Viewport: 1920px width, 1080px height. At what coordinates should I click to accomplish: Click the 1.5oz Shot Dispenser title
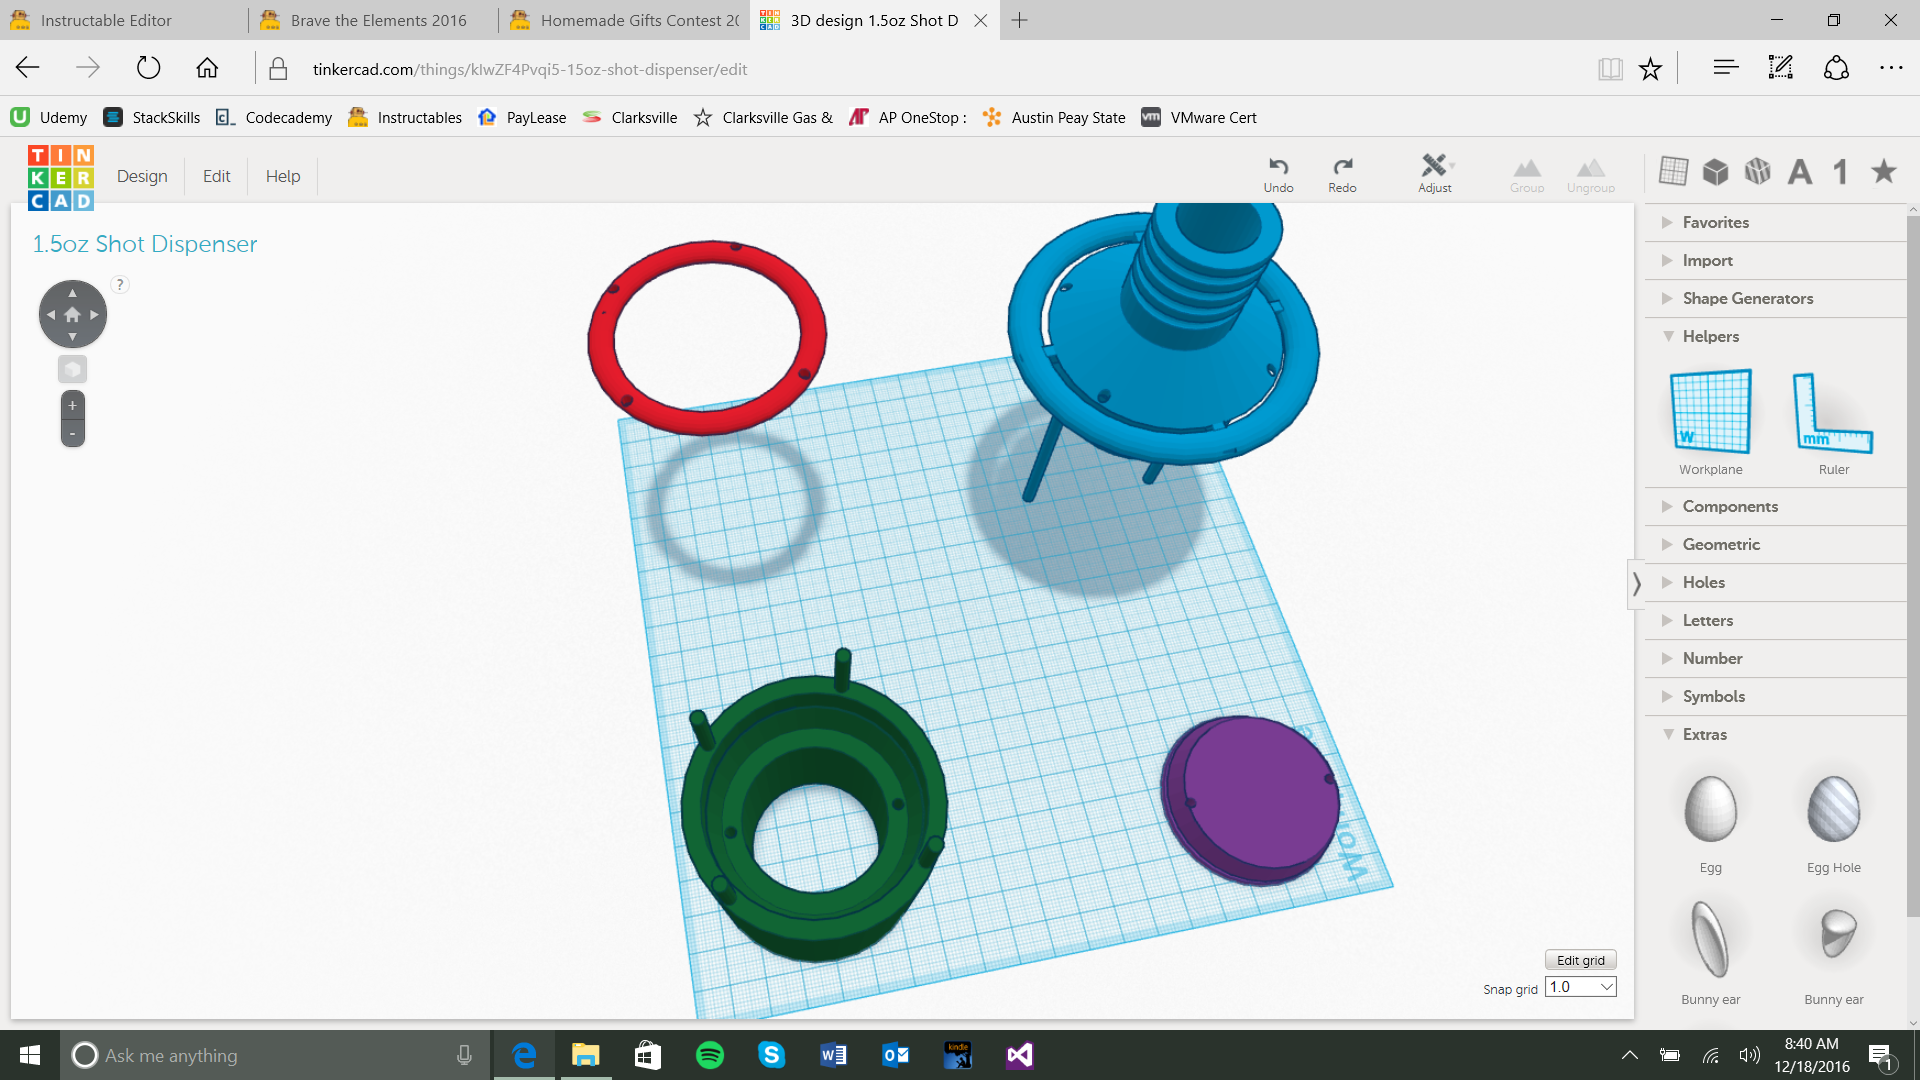click(145, 244)
